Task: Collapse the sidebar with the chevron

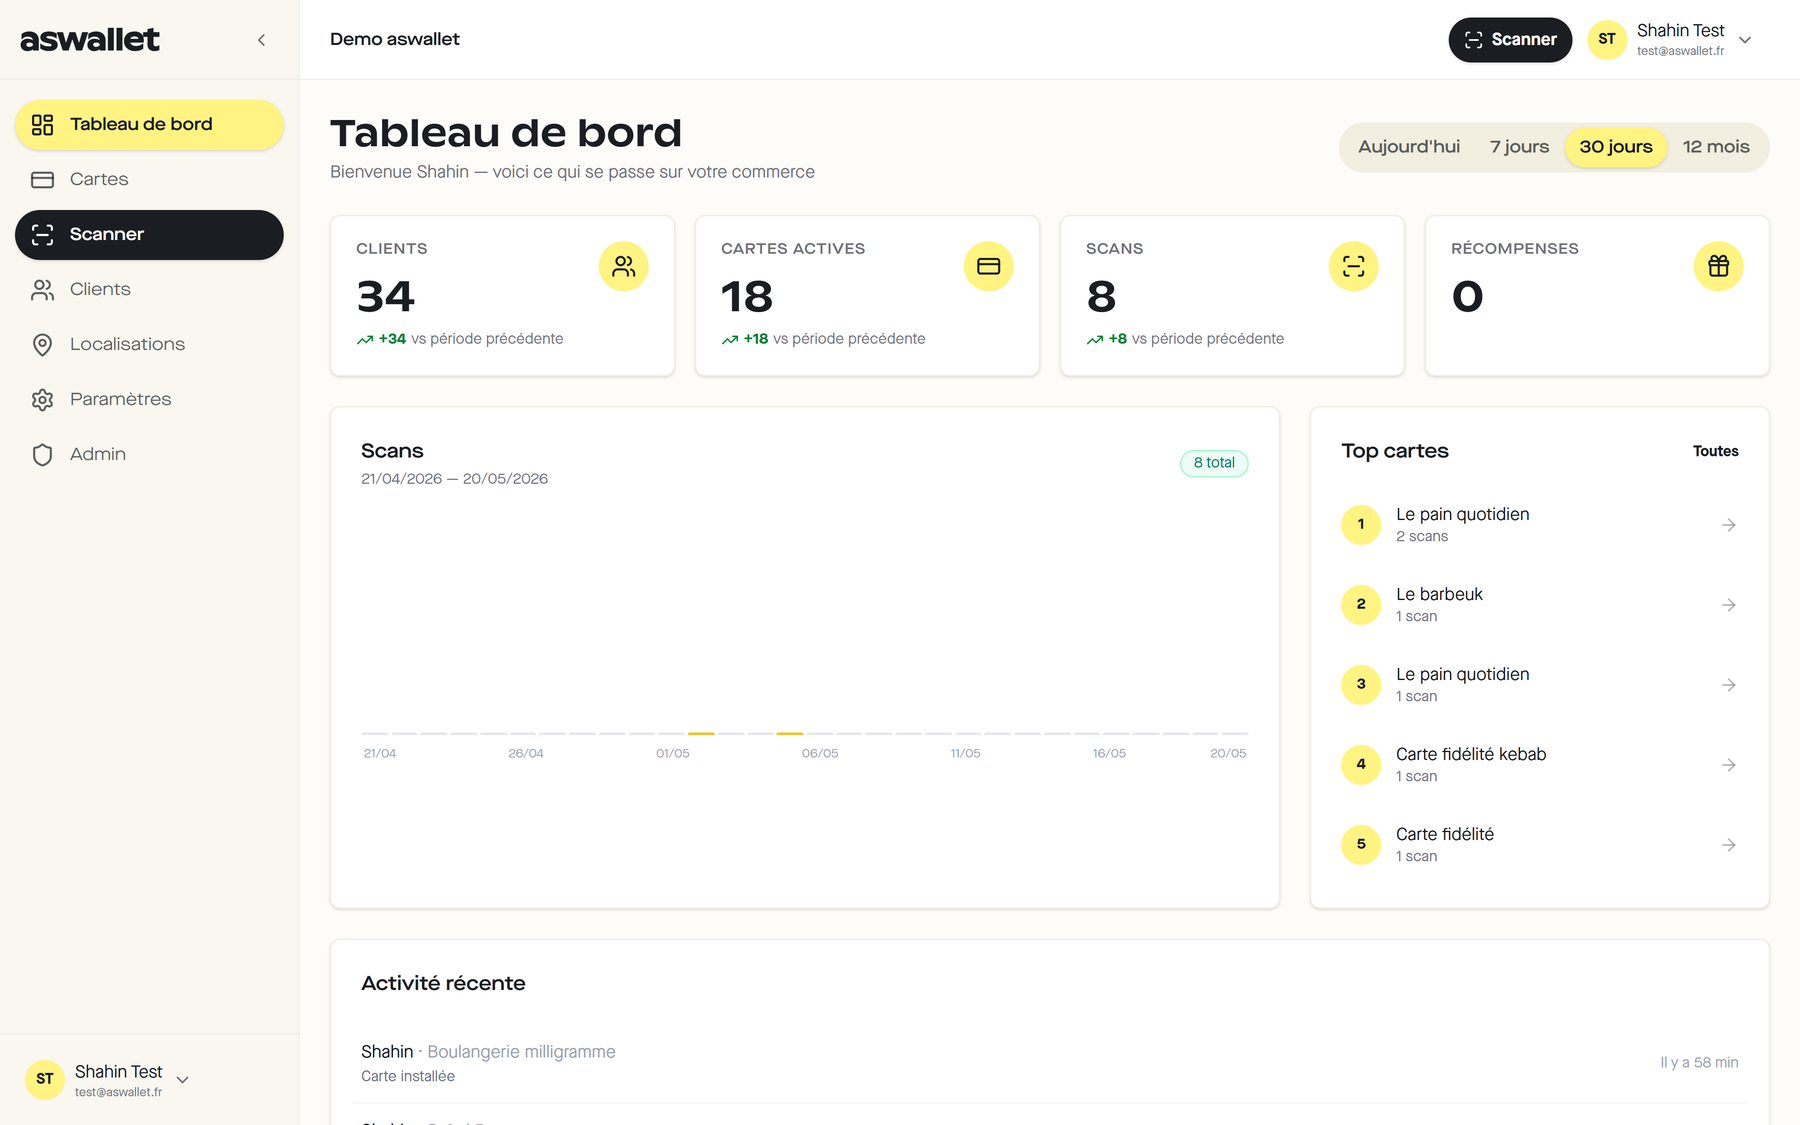Action: [261, 40]
